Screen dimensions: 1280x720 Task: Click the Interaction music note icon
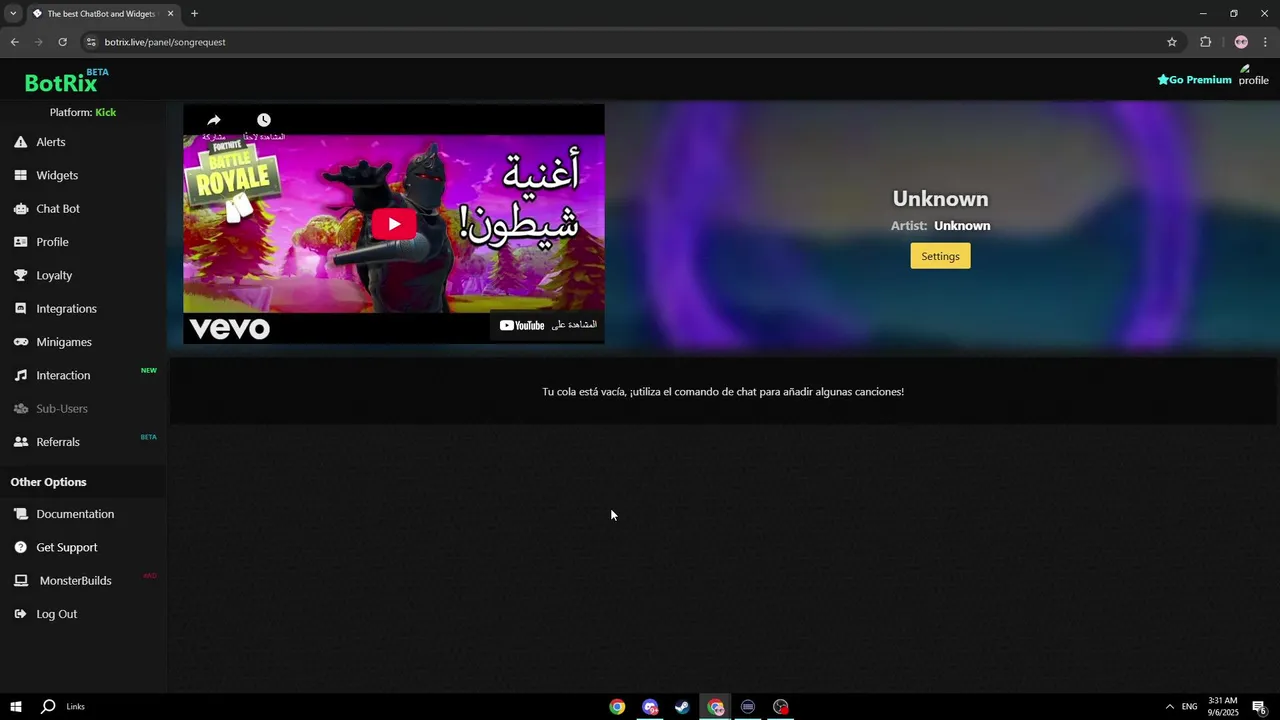(20, 375)
